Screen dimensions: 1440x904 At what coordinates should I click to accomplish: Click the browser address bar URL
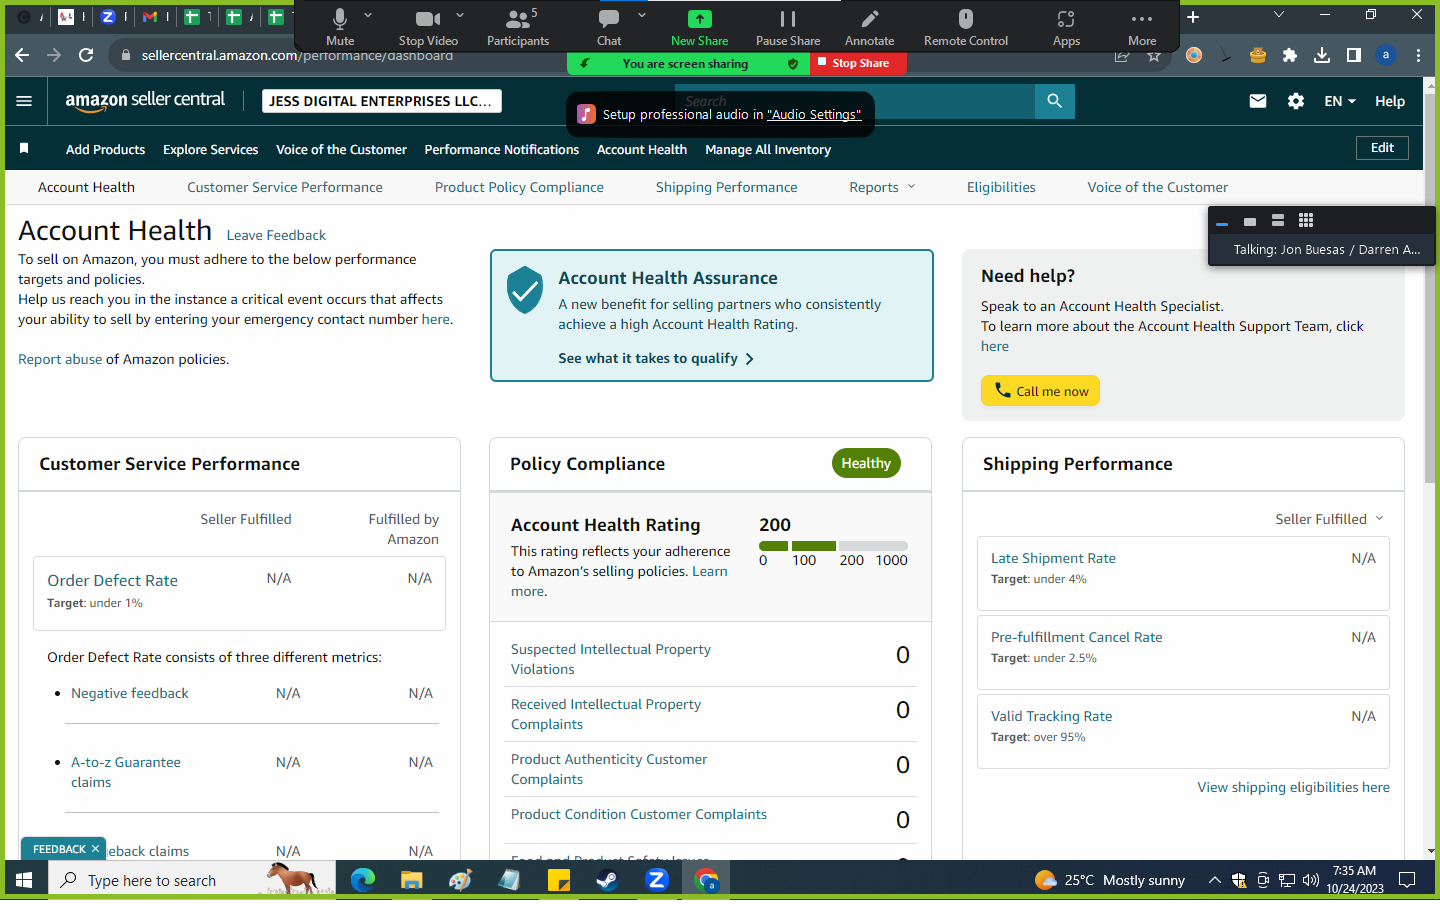pyautogui.click(x=297, y=56)
